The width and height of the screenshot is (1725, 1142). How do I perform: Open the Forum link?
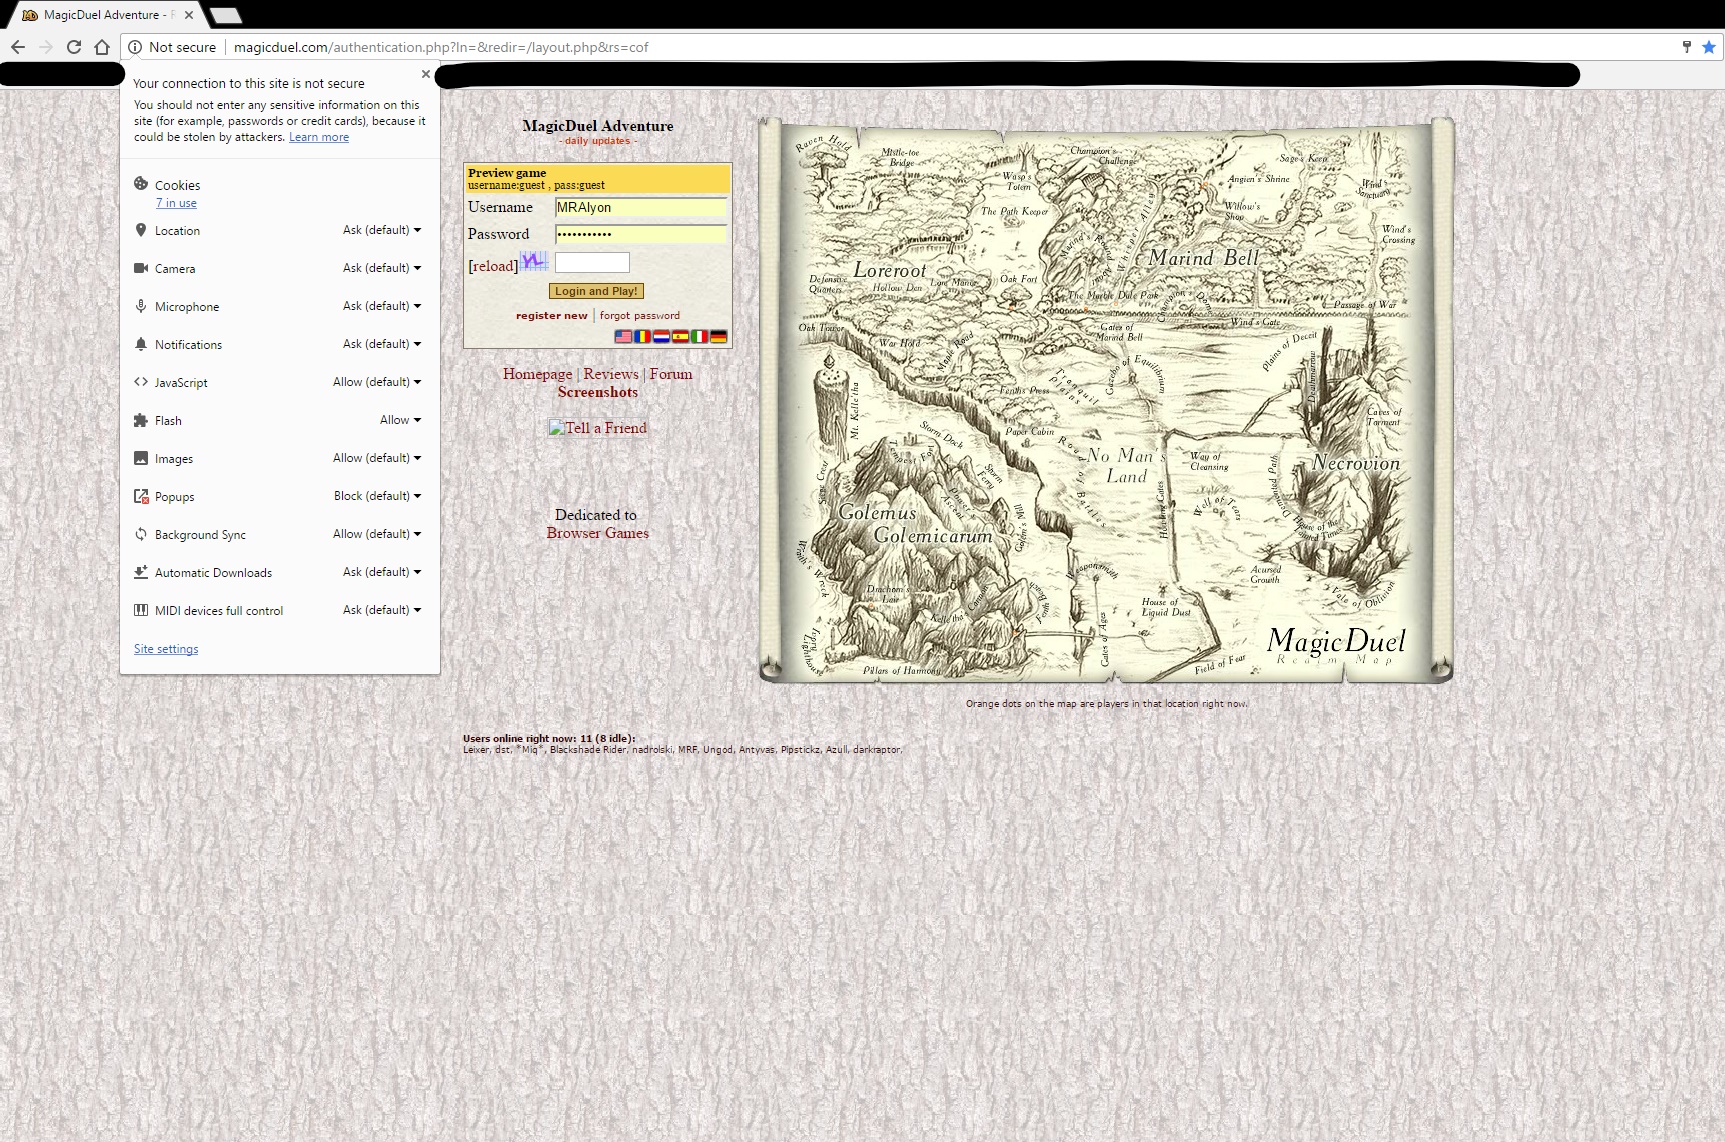671,374
